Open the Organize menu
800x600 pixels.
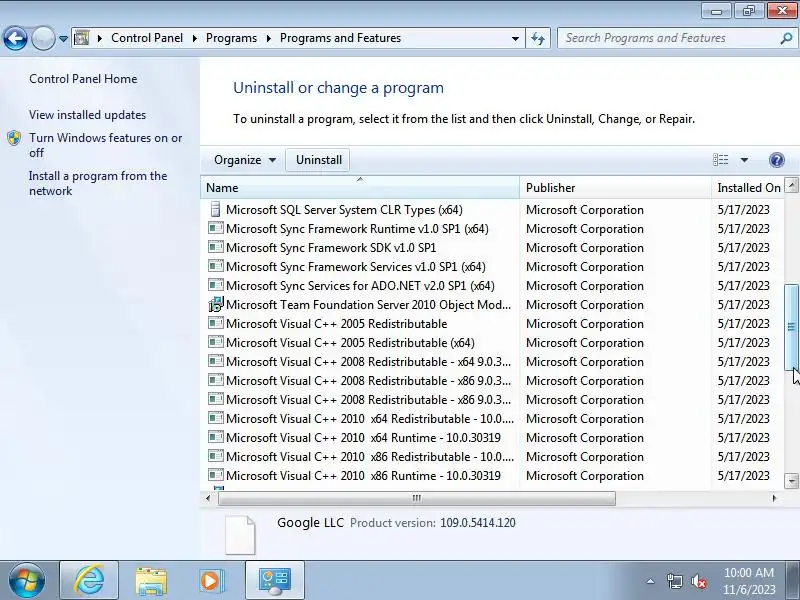click(245, 160)
